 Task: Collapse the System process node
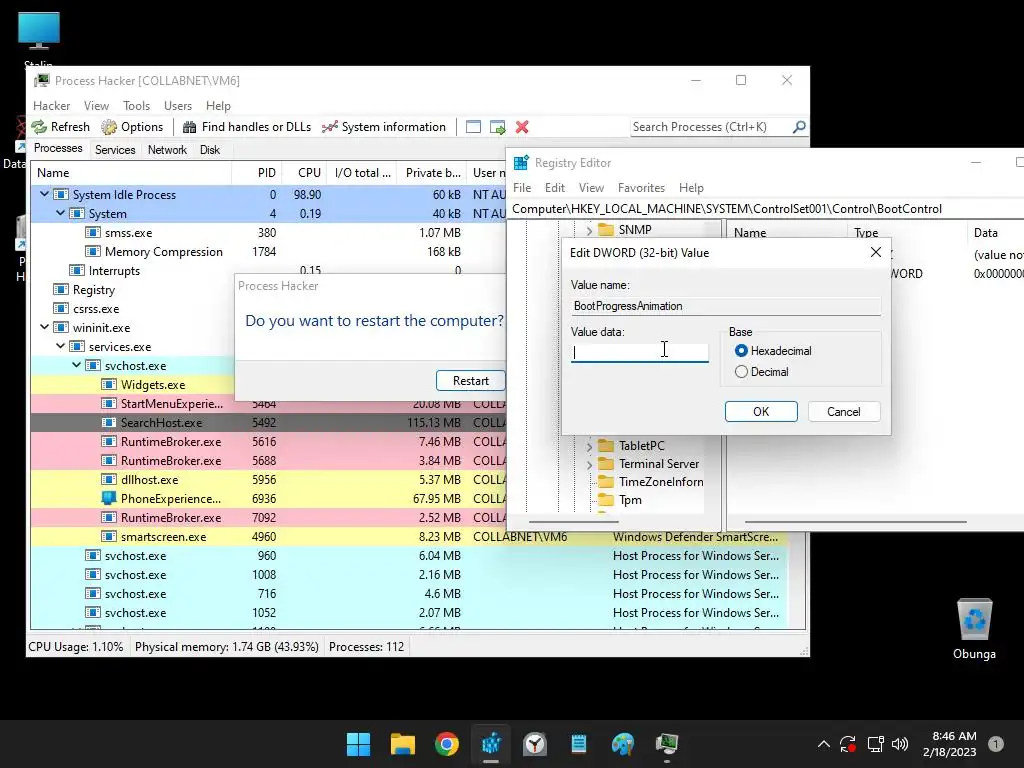coord(61,213)
